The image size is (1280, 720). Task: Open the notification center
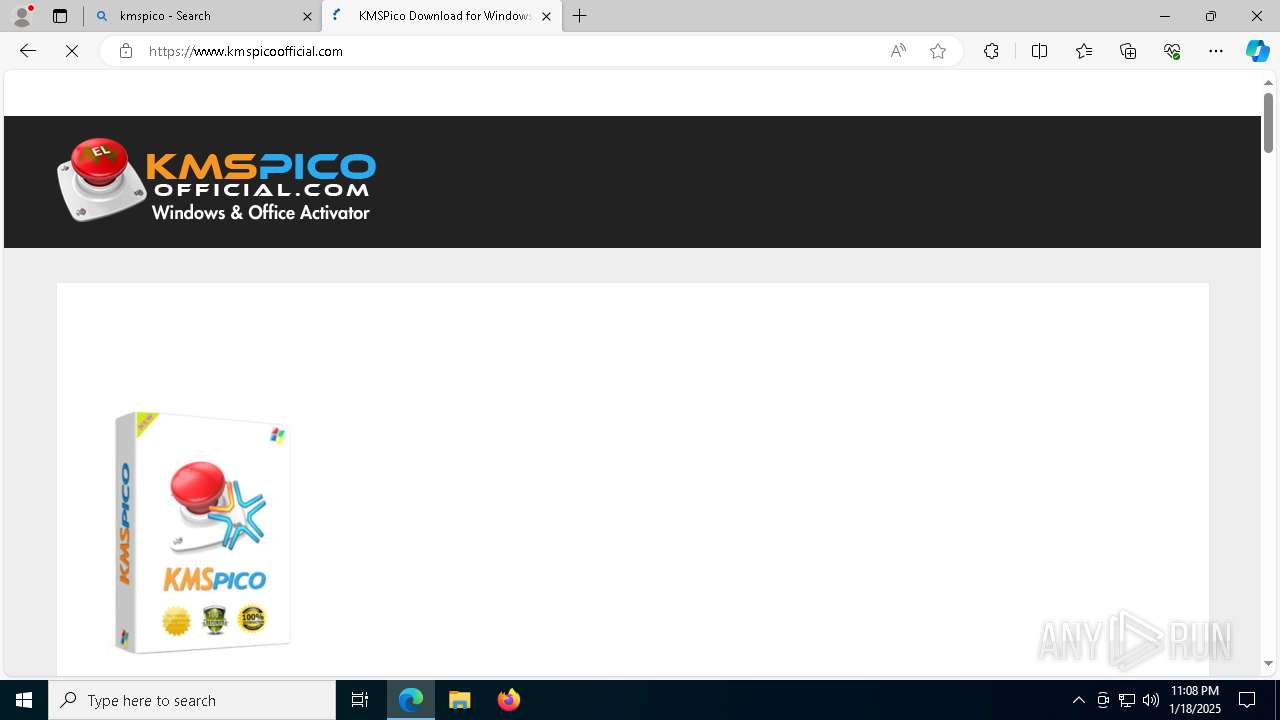coord(1247,700)
